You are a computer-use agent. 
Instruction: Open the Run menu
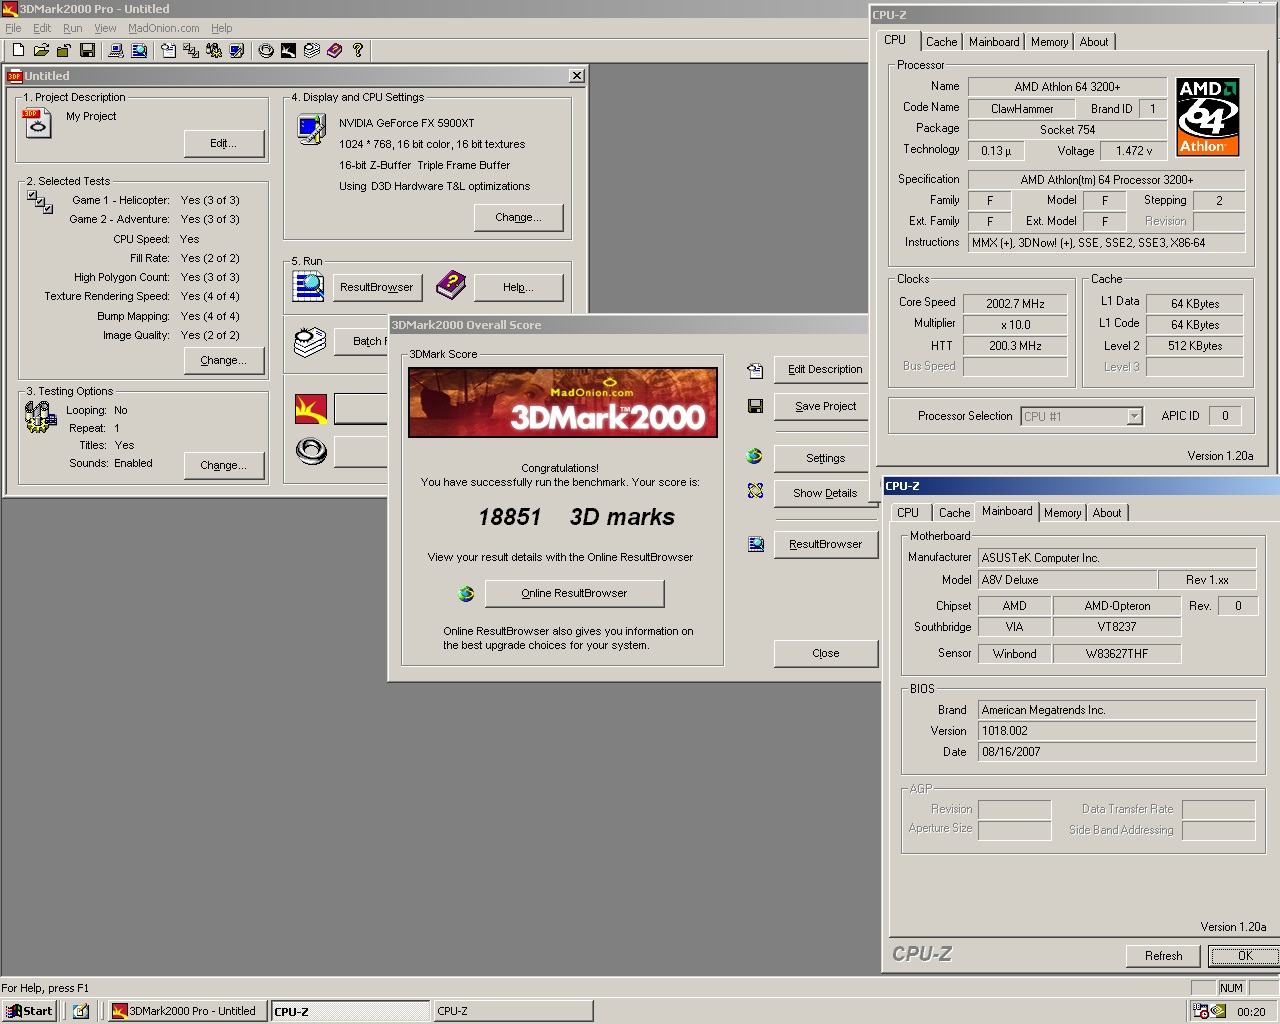pos(73,28)
